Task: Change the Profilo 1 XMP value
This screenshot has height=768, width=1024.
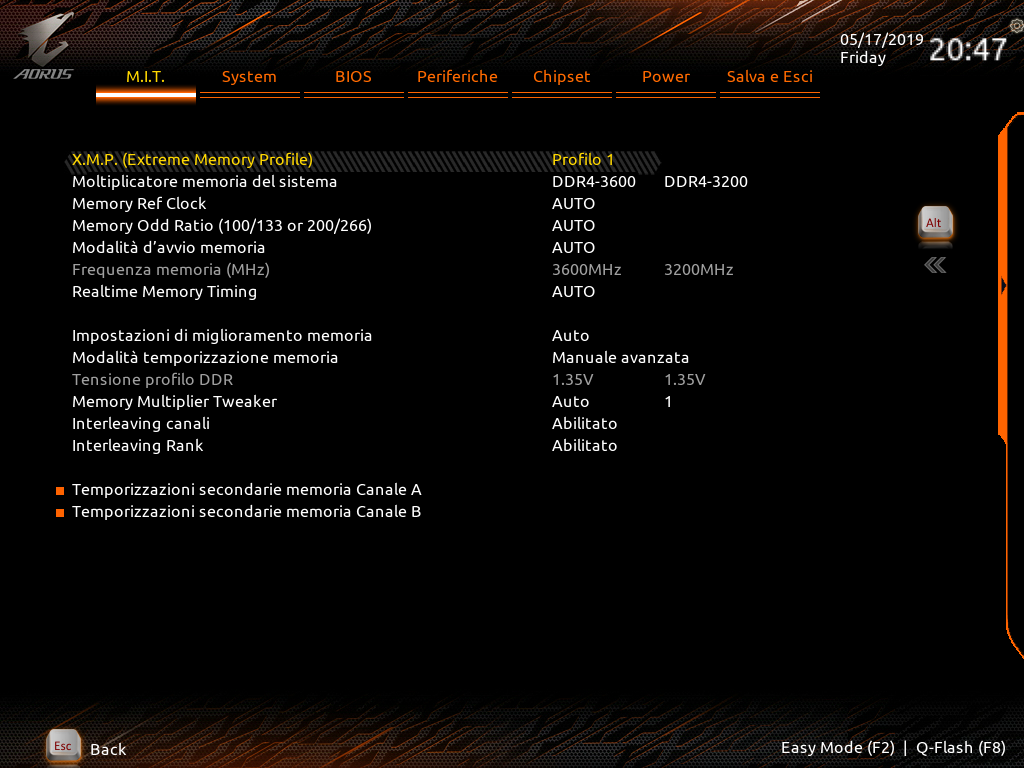Action: tap(583, 160)
